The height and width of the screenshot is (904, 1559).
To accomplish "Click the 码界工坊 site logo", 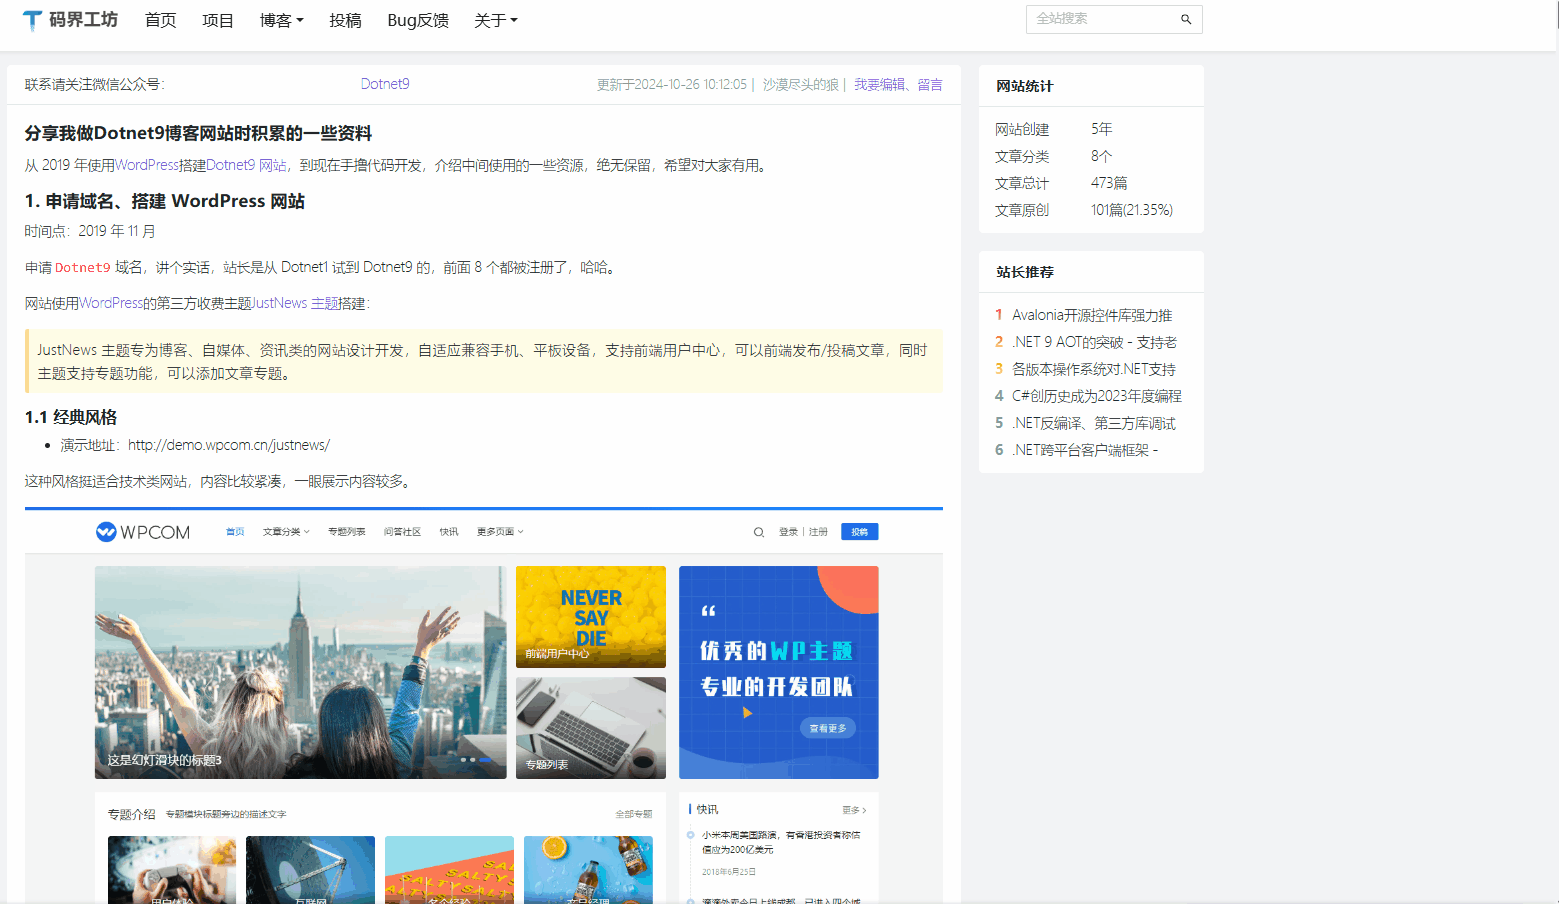I will coord(70,20).
